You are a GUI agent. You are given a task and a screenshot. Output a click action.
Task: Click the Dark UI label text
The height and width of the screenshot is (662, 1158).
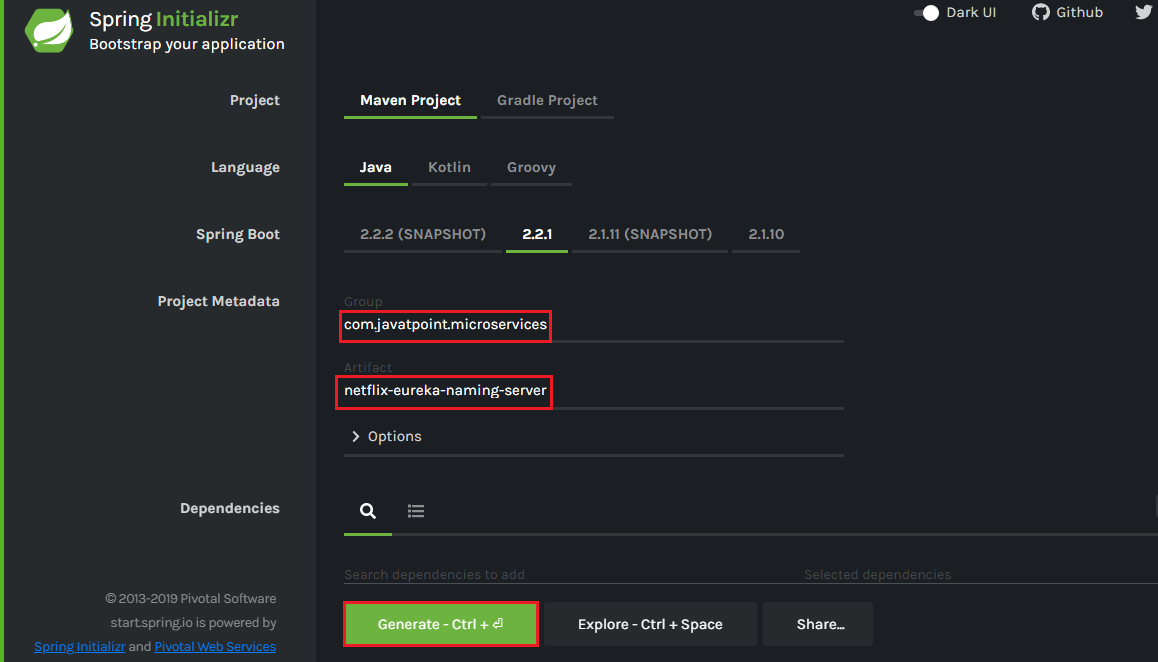click(971, 13)
